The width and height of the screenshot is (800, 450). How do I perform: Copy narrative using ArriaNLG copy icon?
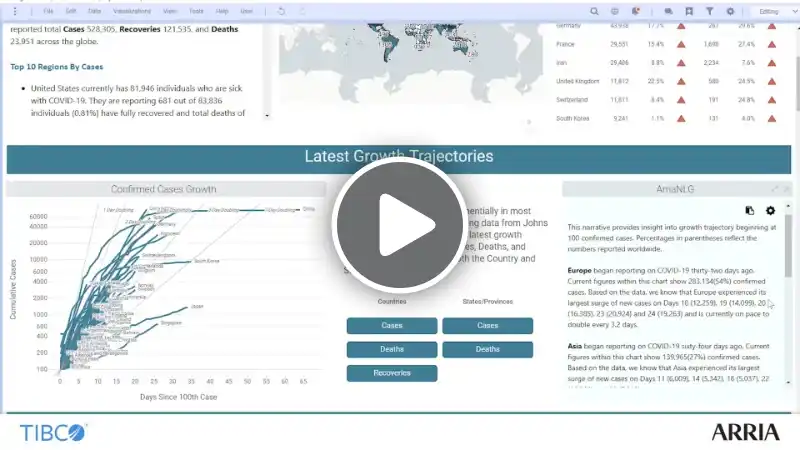click(749, 210)
